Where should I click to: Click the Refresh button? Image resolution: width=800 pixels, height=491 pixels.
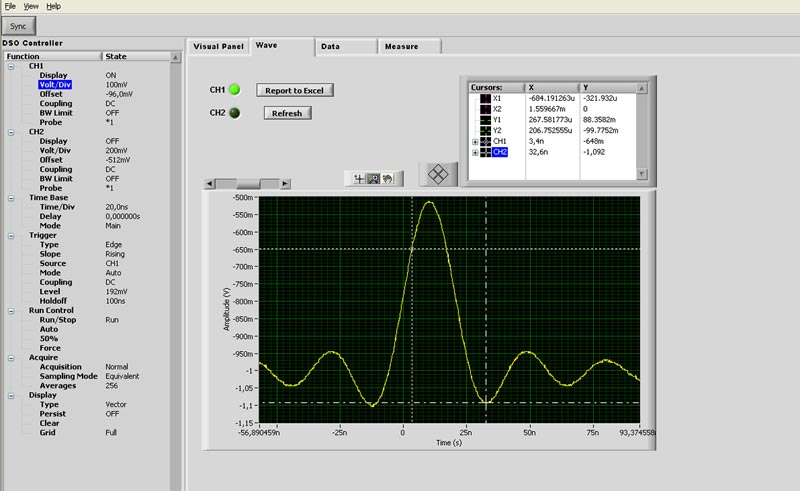coord(287,113)
